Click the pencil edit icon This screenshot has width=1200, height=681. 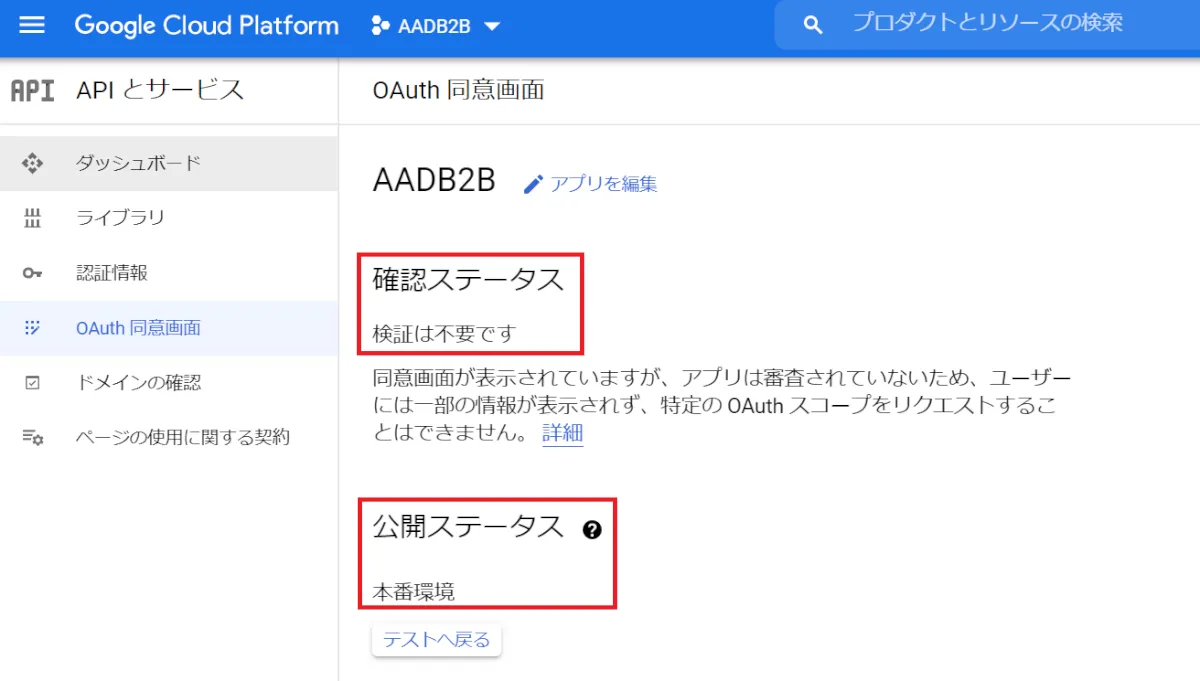click(x=534, y=184)
